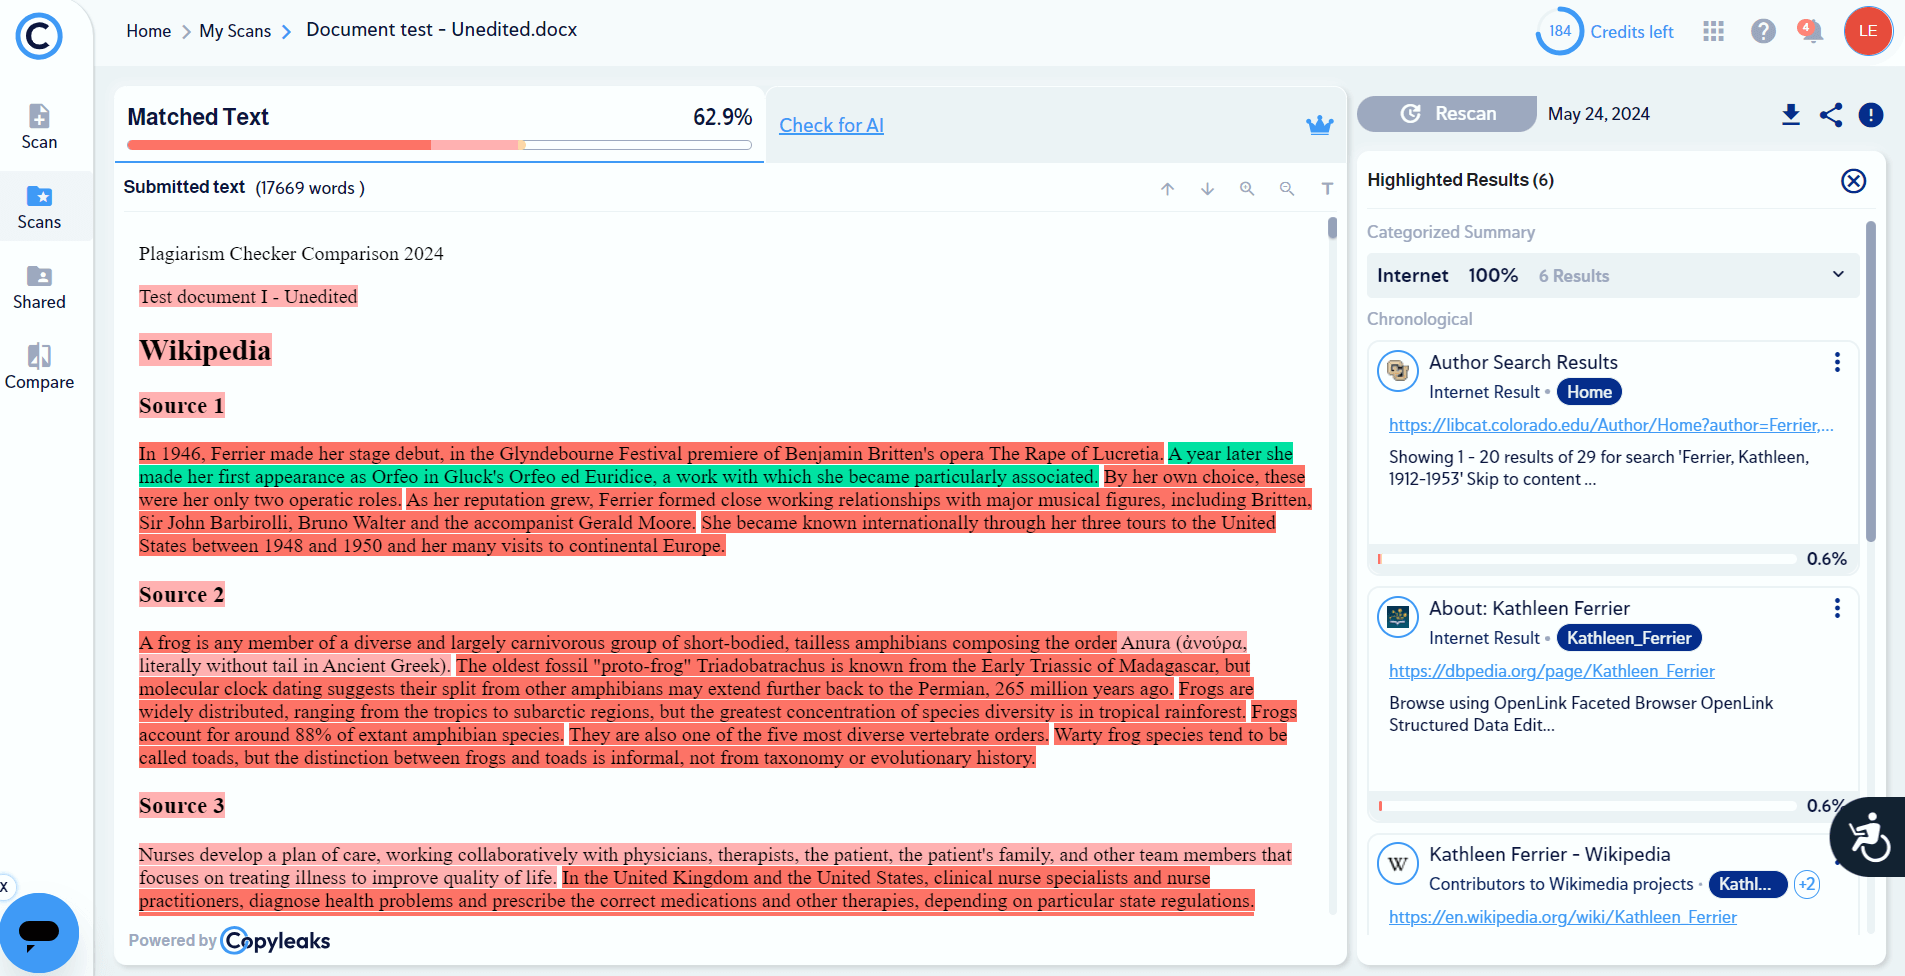Click the 'A frog is any member' highlighted sentence

[x=627, y=643]
